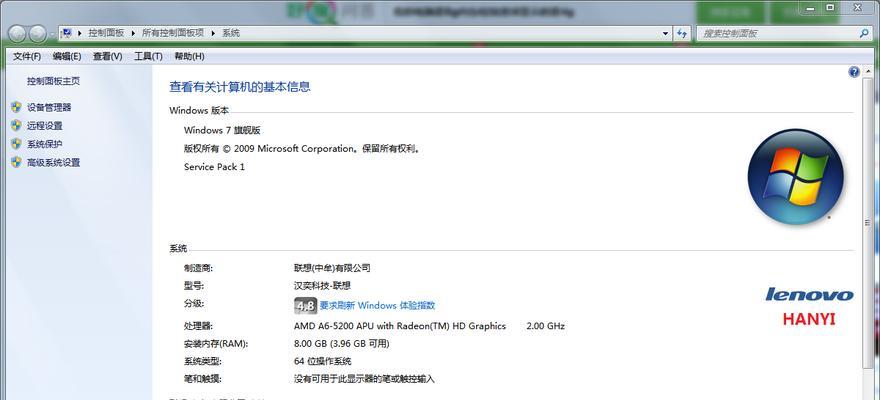The image size is (880, 400).
Task: Go forward with the Forward arrow button
Action: (x=37, y=34)
